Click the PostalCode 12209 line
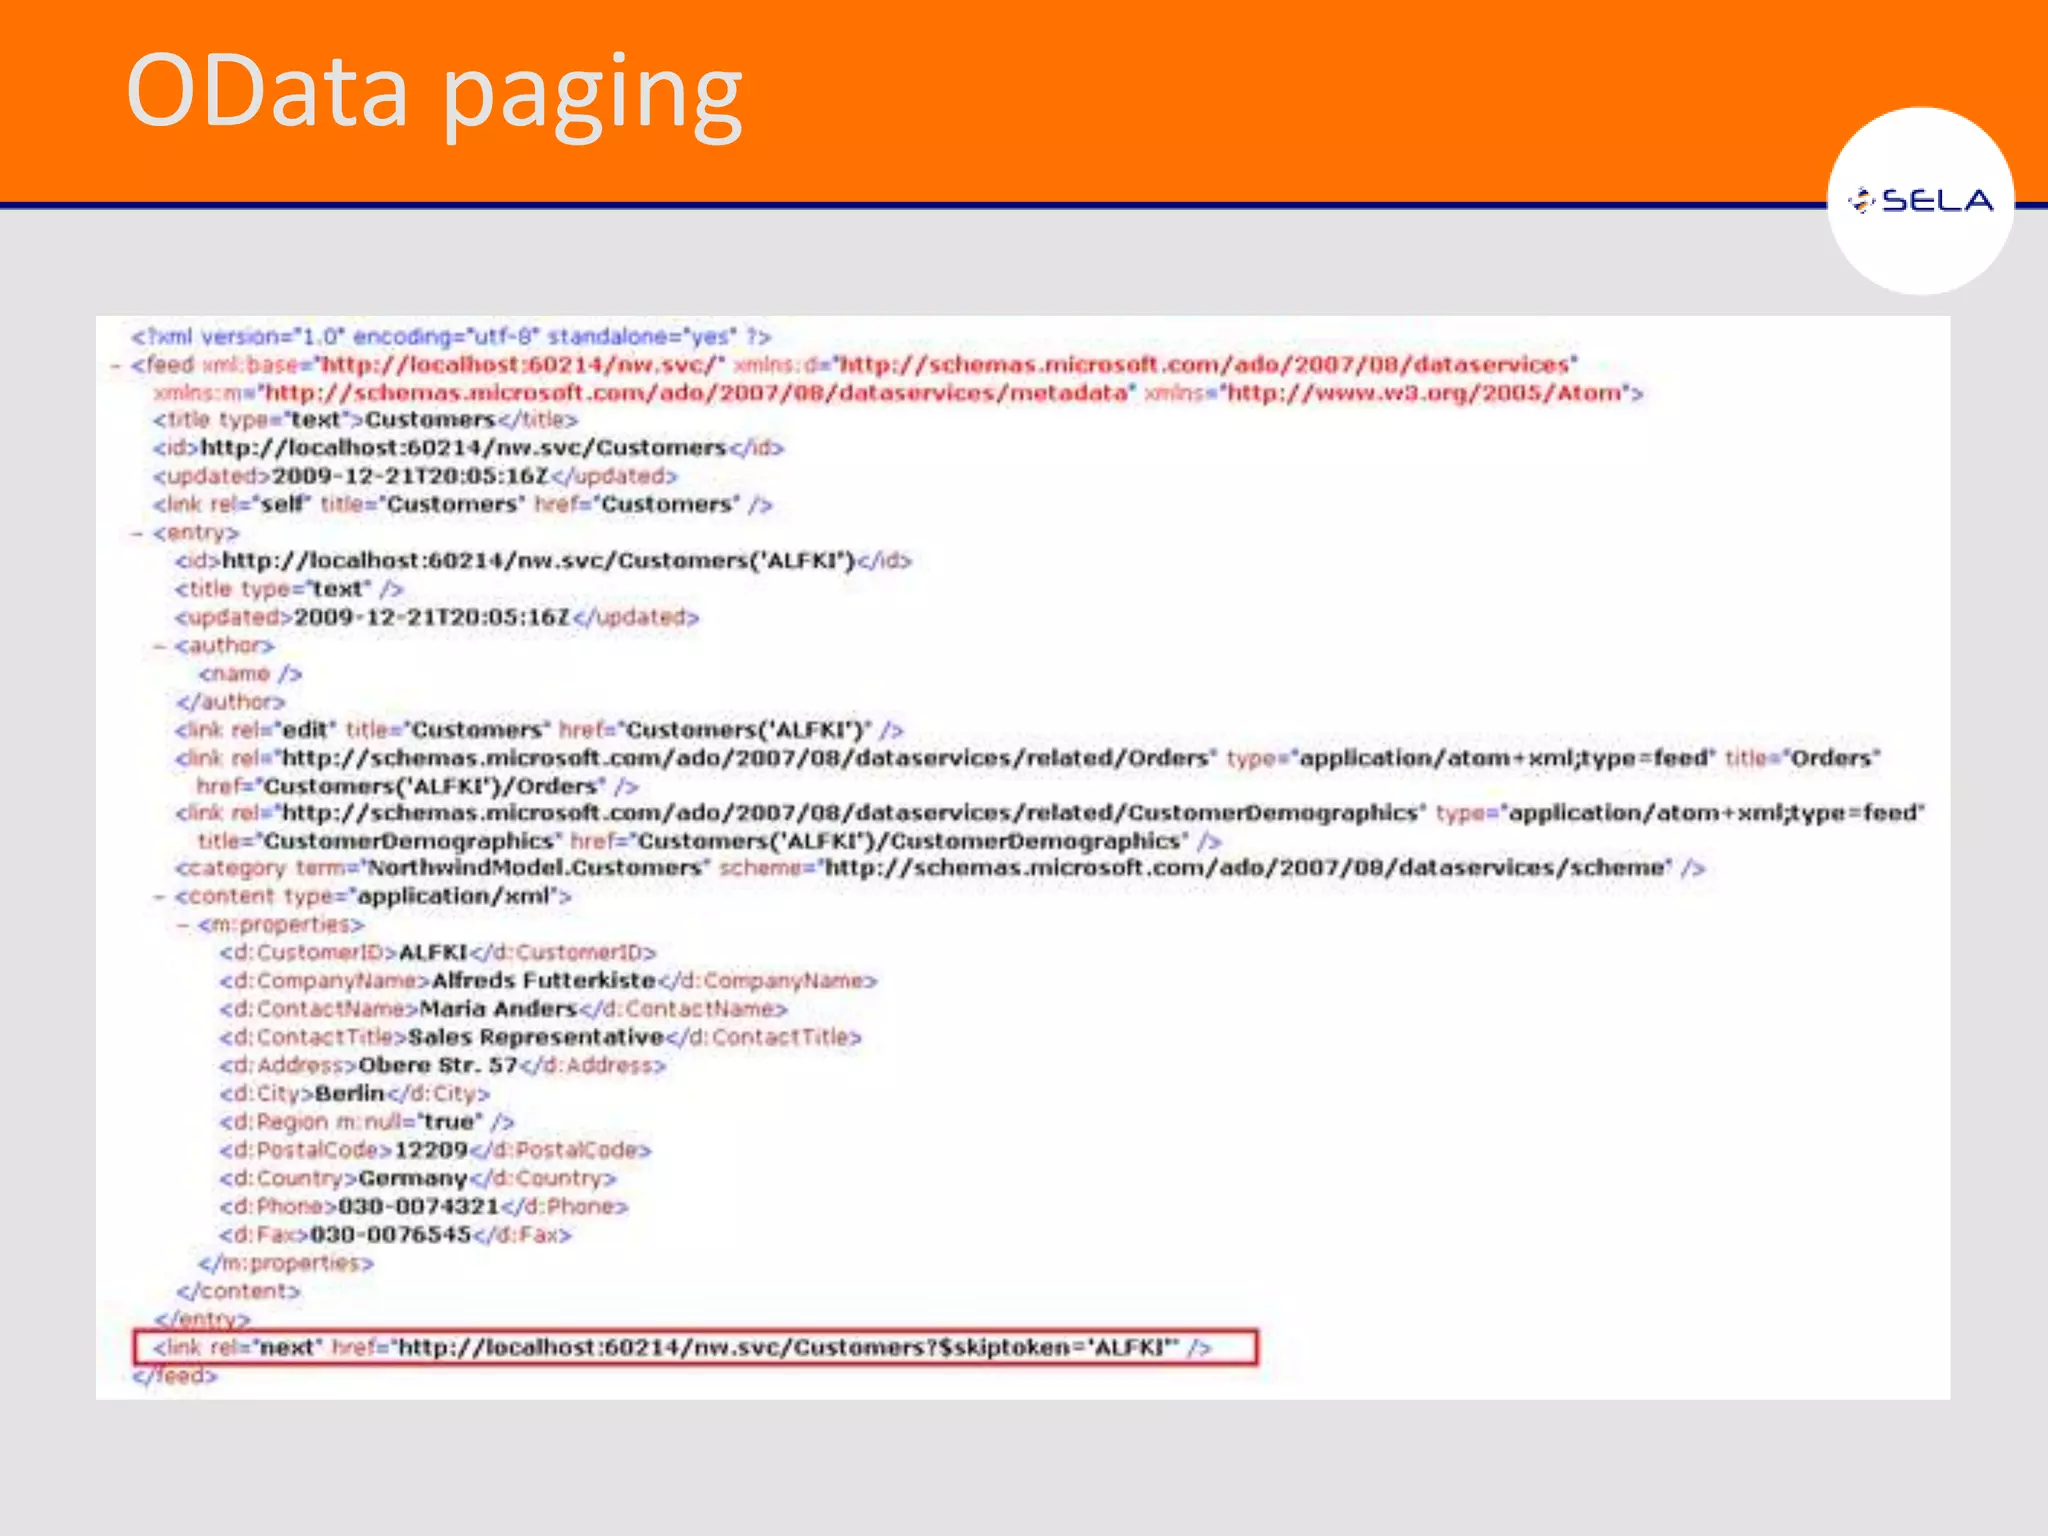The height and width of the screenshot is (1536, 2048). coord(435,1150)
